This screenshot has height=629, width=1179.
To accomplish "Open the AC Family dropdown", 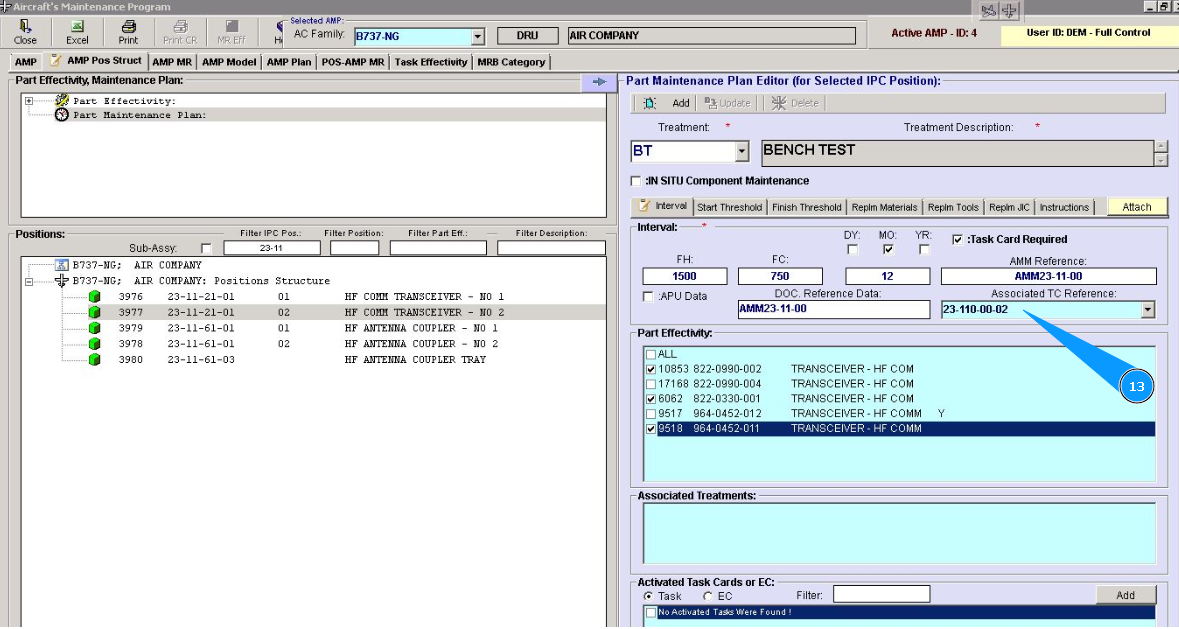I will 477,37.
